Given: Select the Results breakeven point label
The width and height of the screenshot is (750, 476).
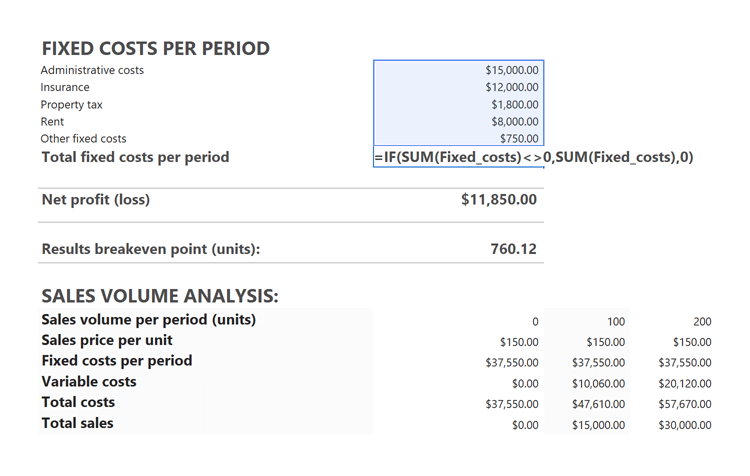Looking at the screenshot, I should 150,249.
